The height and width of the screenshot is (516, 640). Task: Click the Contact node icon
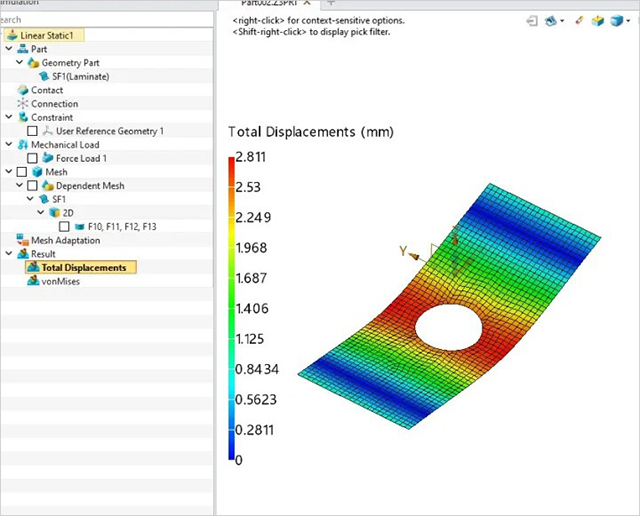pyautogui.click(x=23, y=90)
